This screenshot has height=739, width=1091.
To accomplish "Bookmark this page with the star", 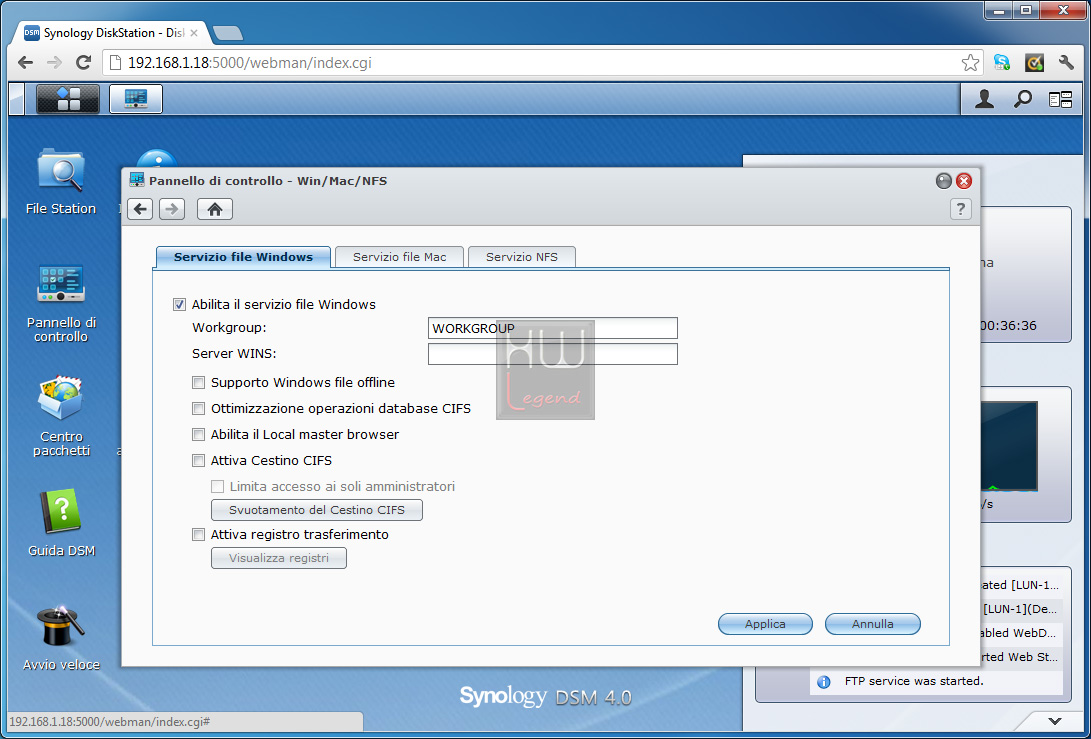I will coord(970,63).
